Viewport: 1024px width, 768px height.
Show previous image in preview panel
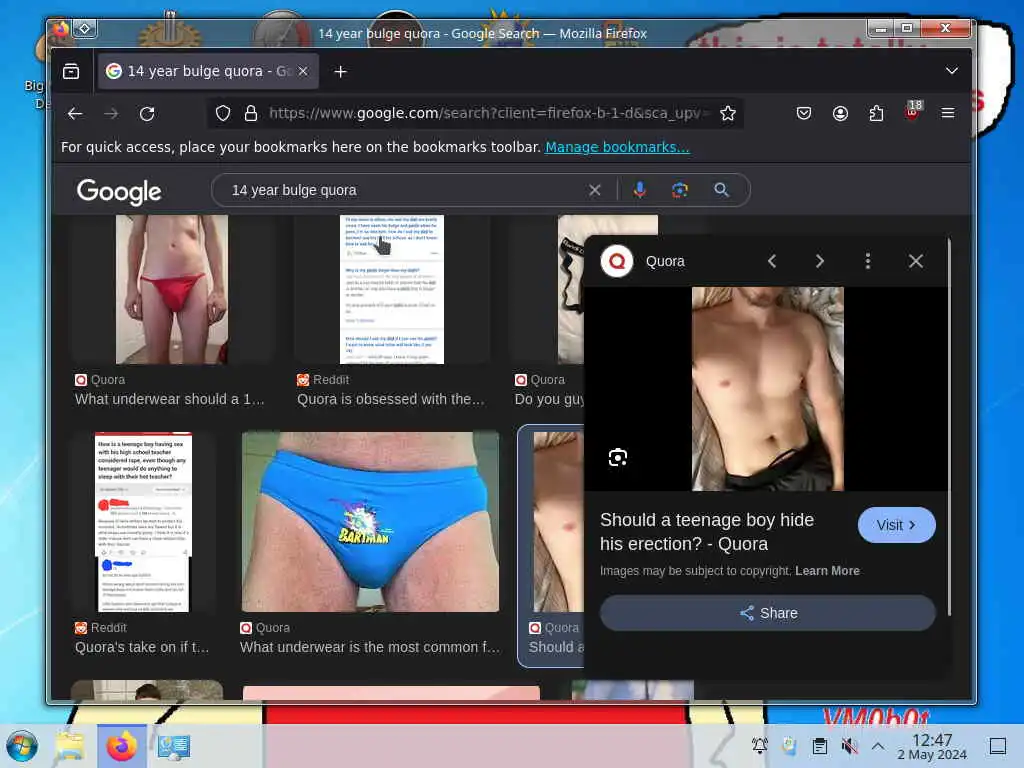pos(772,261)
